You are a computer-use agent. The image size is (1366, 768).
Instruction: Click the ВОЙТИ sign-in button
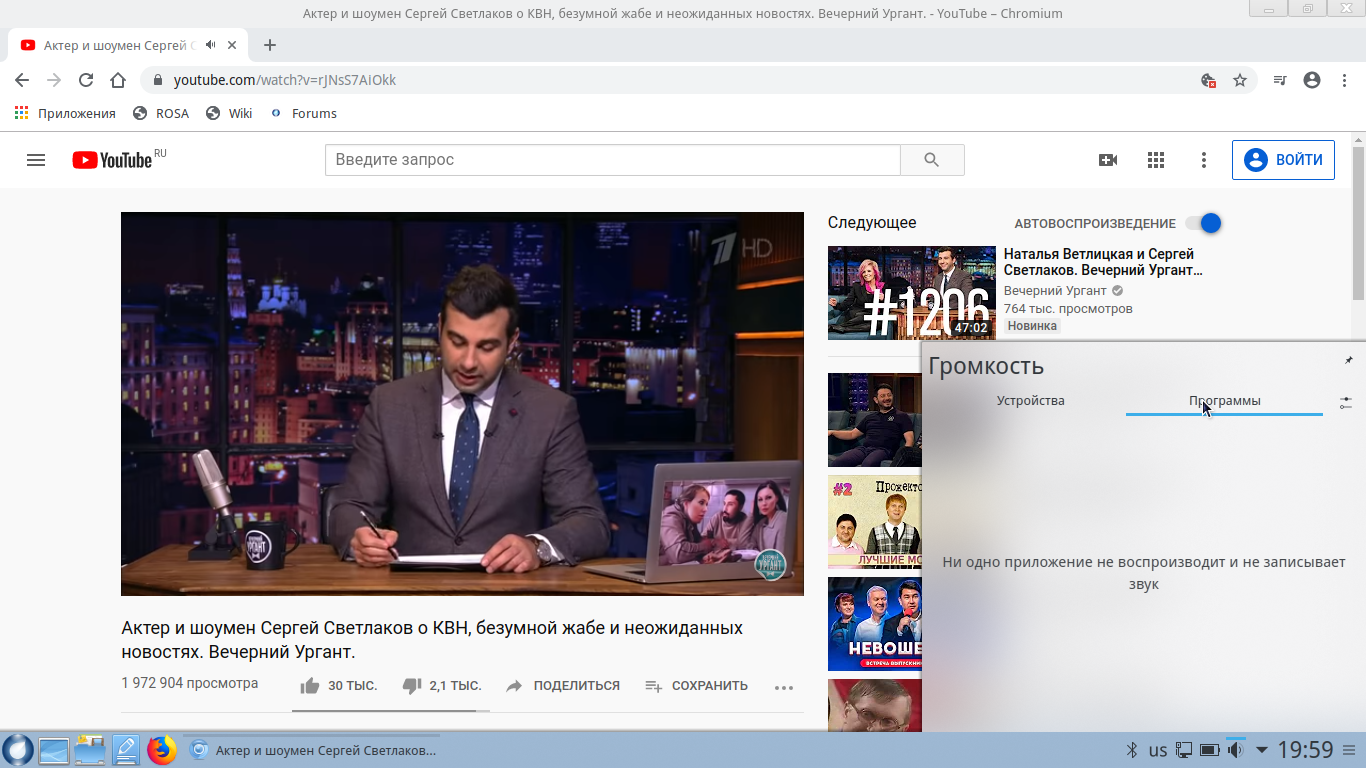1283,160
